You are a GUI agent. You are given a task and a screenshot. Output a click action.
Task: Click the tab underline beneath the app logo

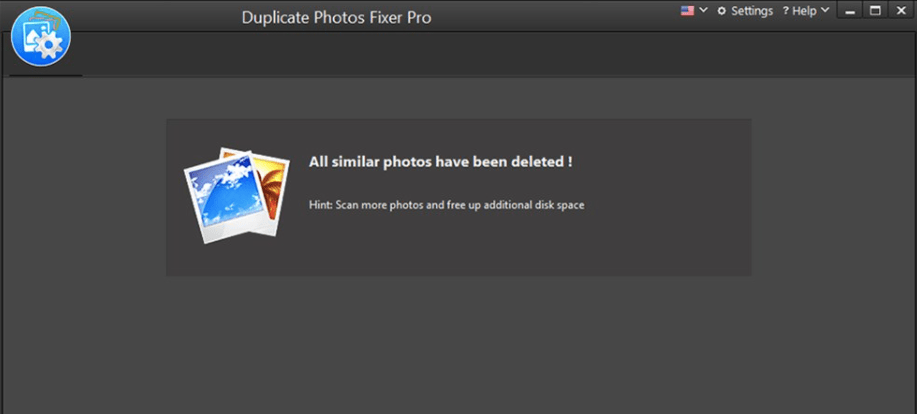[46, 75]
